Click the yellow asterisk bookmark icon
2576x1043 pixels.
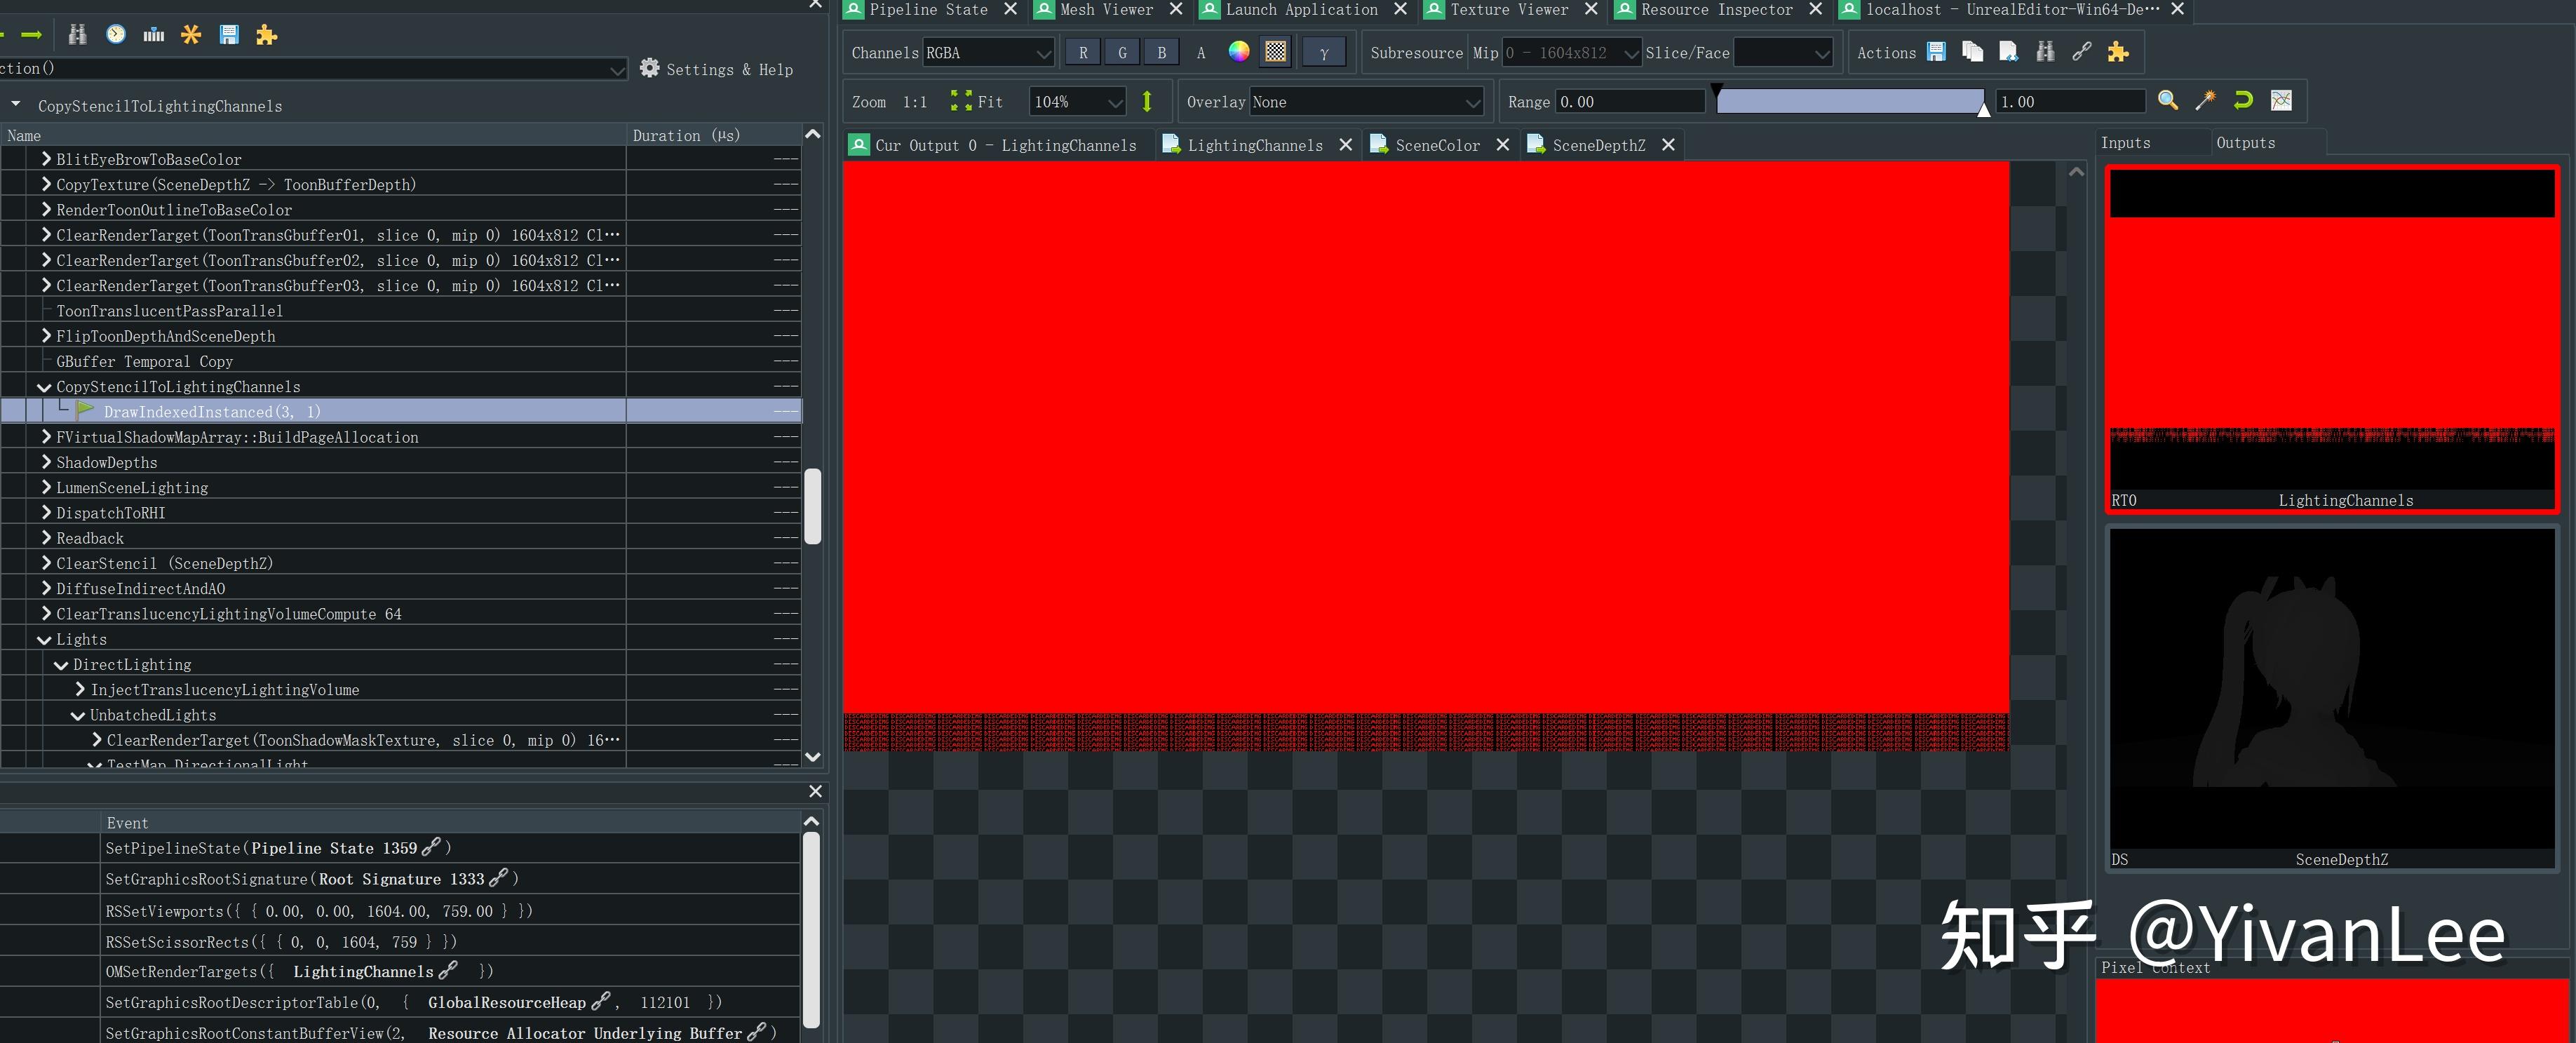(x=191, y=35)
